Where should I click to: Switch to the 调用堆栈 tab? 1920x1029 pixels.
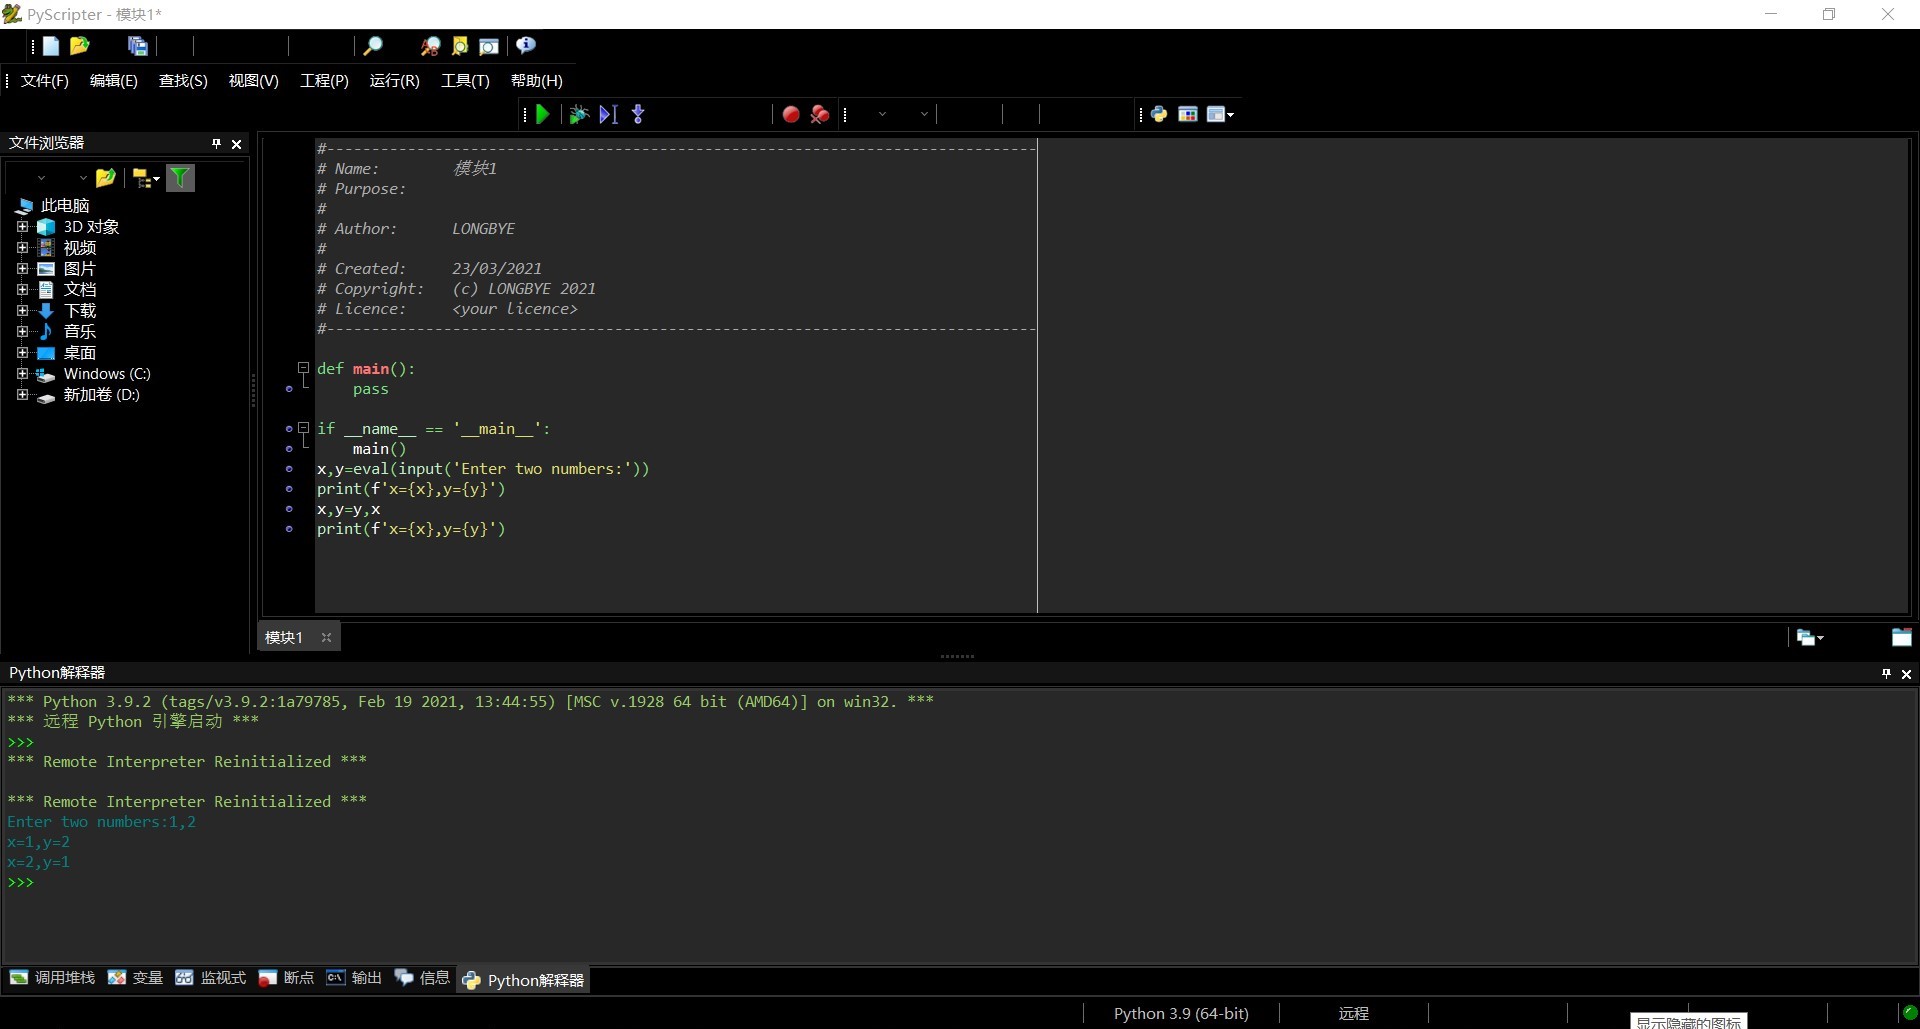coord(53,979)
